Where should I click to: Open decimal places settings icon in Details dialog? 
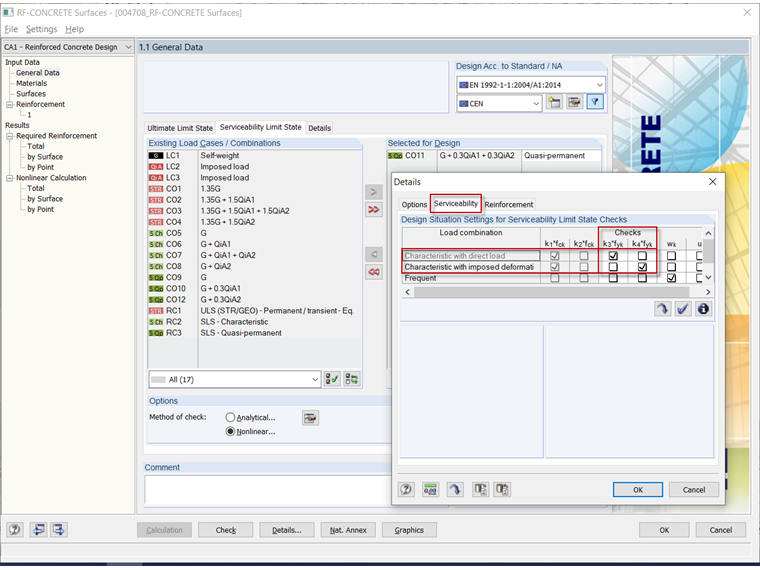(x=430, y=490)
